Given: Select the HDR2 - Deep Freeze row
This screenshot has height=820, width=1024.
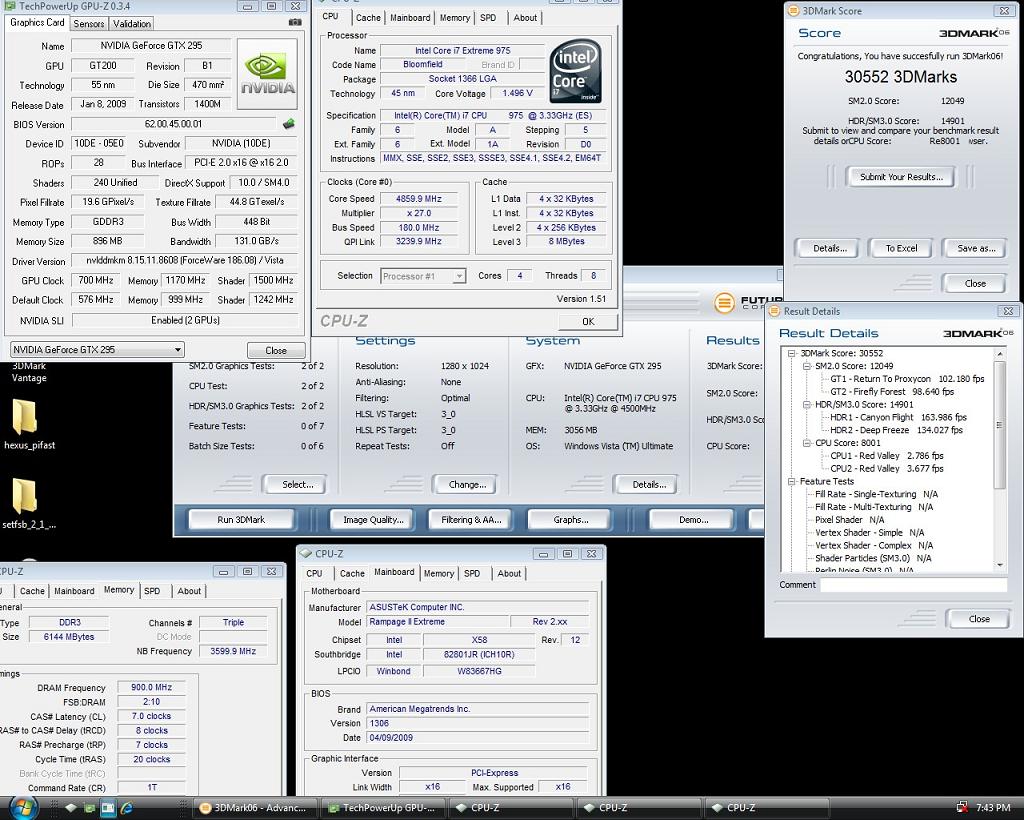Looking at the screenshot, I should coord(895,430).
